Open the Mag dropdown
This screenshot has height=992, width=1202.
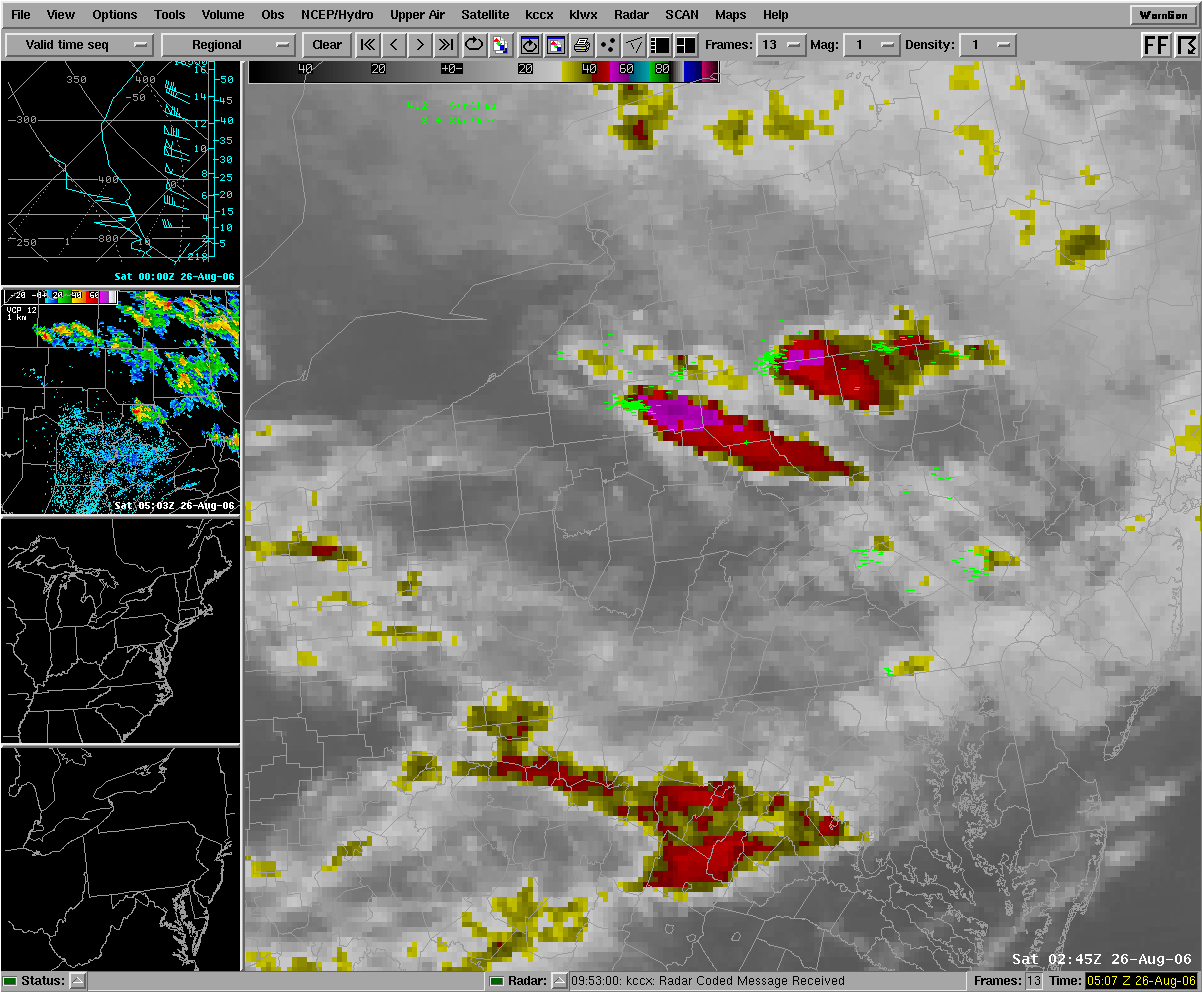pyautogui.click(x=872, y=45)
